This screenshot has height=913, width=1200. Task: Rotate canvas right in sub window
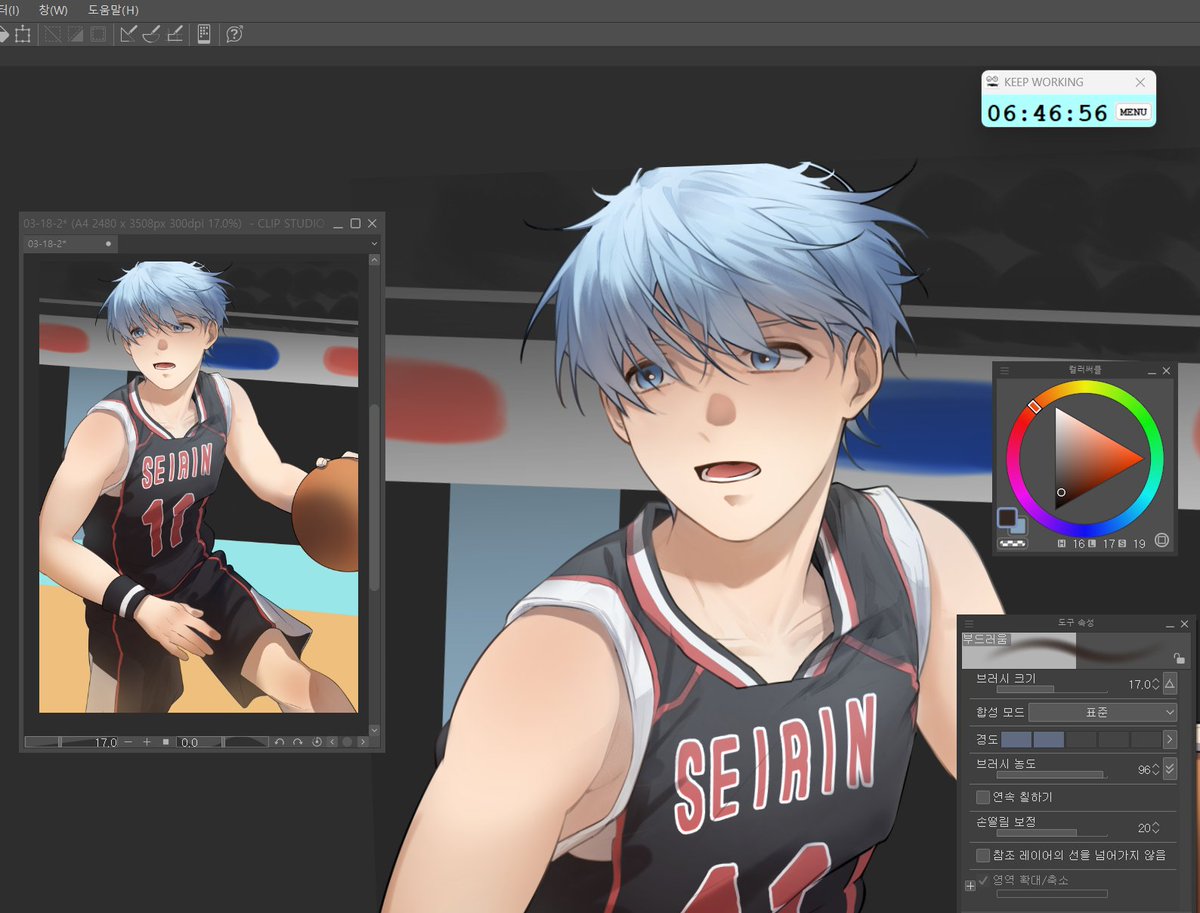point(297,742)
